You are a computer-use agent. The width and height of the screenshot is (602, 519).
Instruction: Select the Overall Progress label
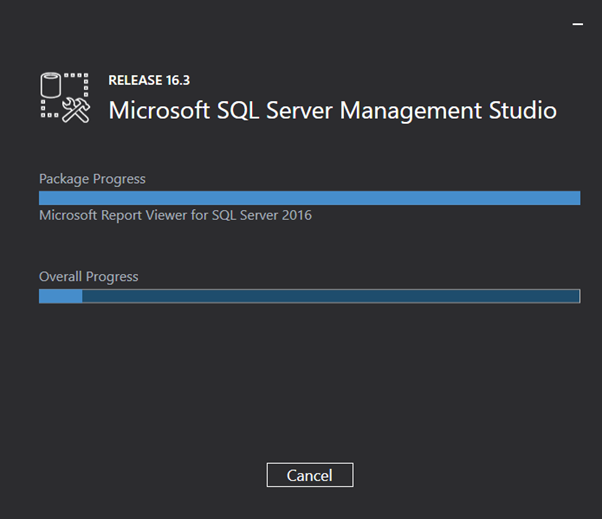coord(89,276)
